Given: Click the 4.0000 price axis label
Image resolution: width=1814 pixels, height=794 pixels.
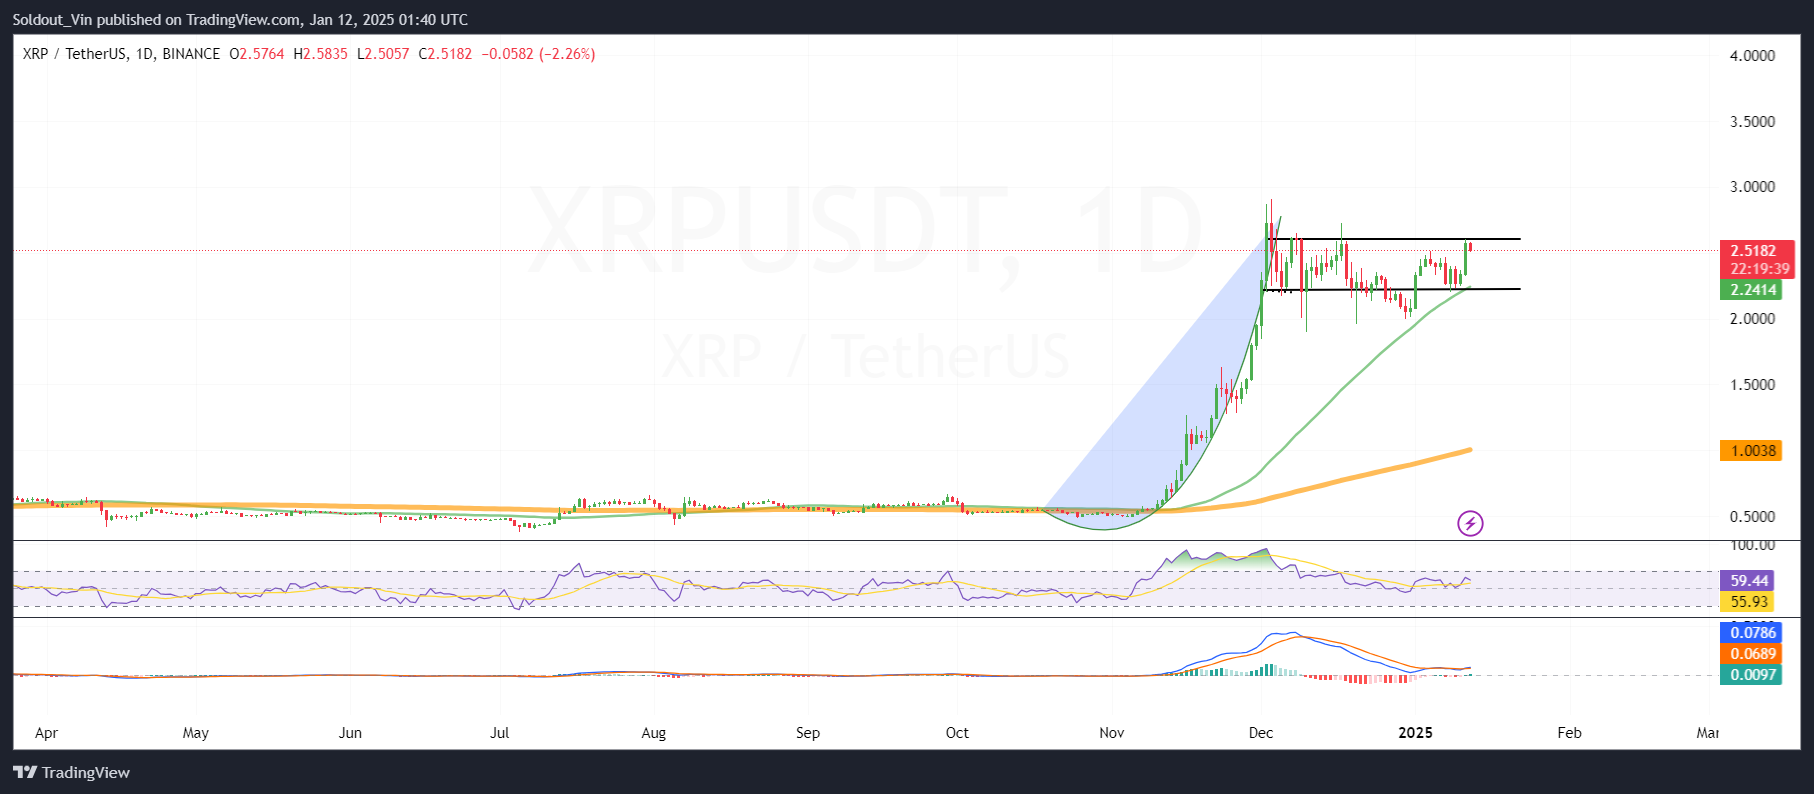Looking at the screenshot, I should [x=1752, y=56].
